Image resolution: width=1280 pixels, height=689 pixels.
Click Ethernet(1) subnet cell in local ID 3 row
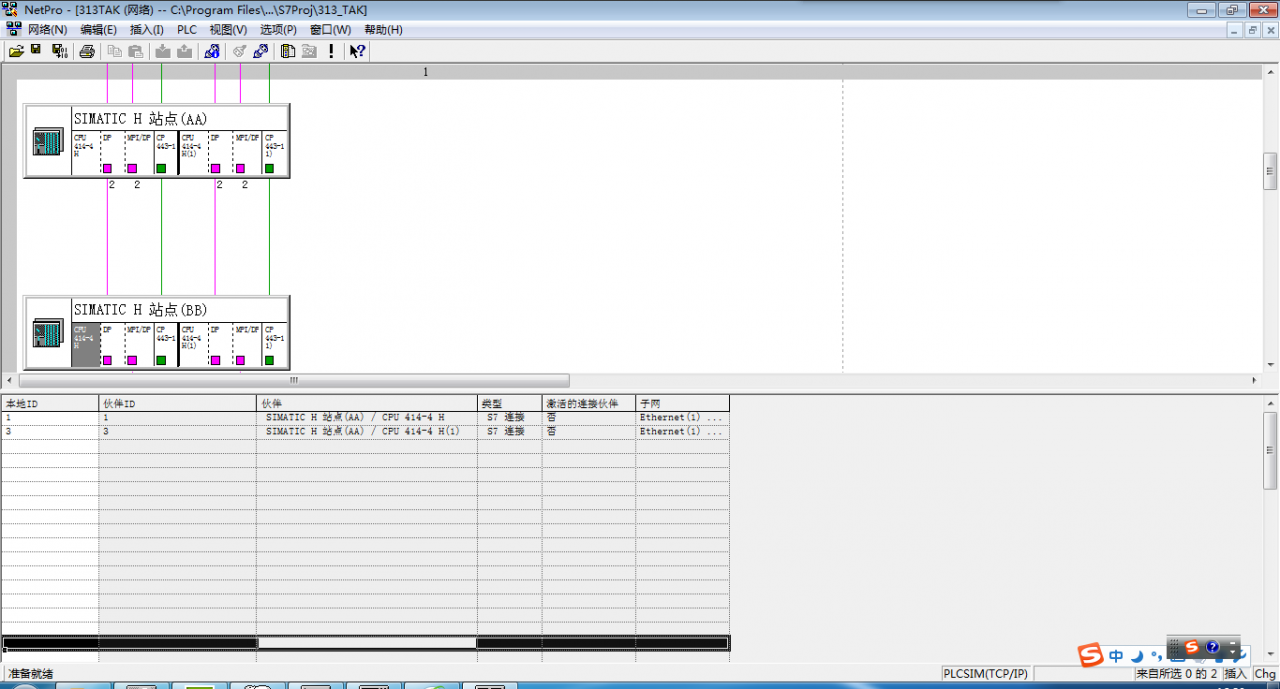point(682,431)
